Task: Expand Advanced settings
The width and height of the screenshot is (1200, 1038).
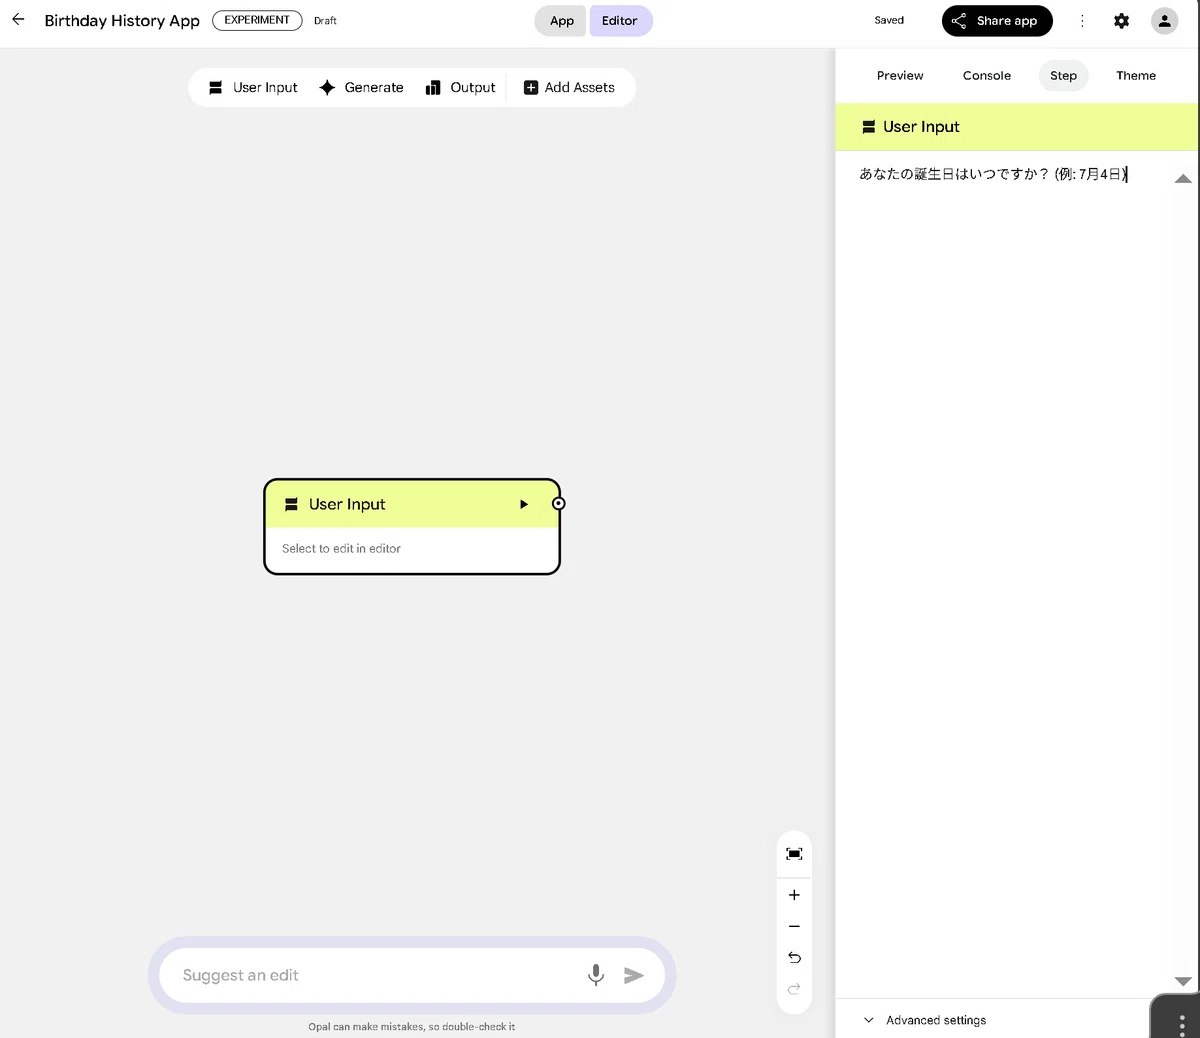Action: [925, 1020]
